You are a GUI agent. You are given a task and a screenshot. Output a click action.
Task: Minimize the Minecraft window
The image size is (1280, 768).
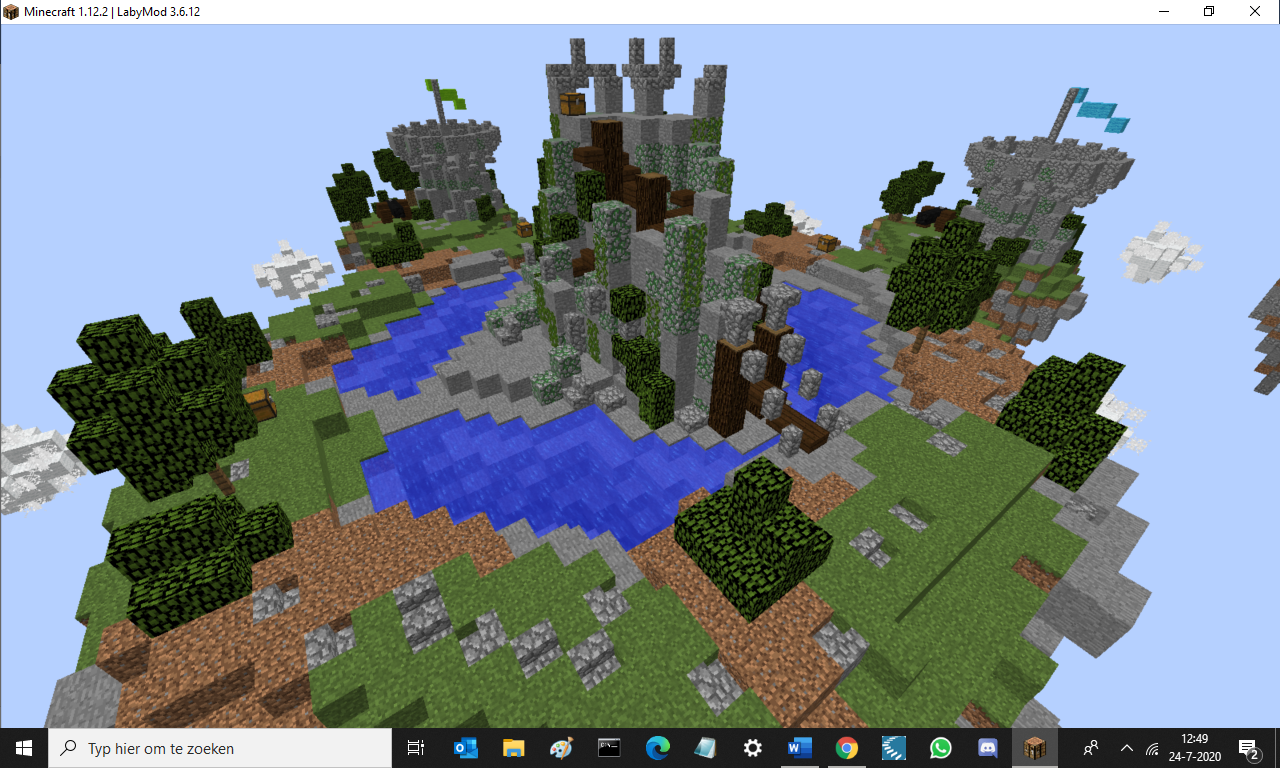click(x=1162, y=11)
